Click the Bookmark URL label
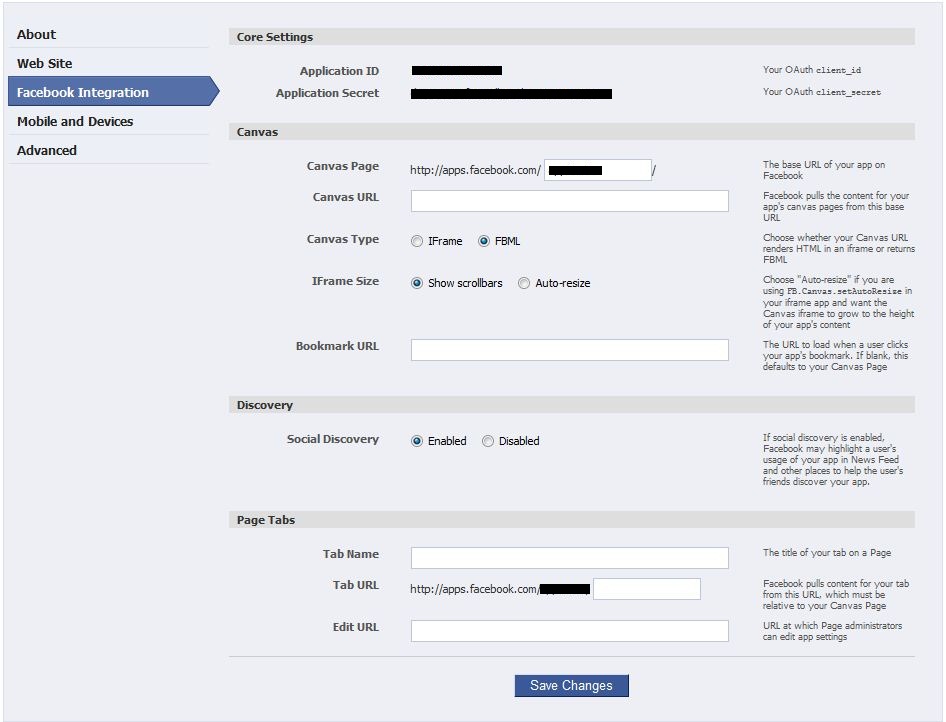946x722 pixels. (337, 346)
